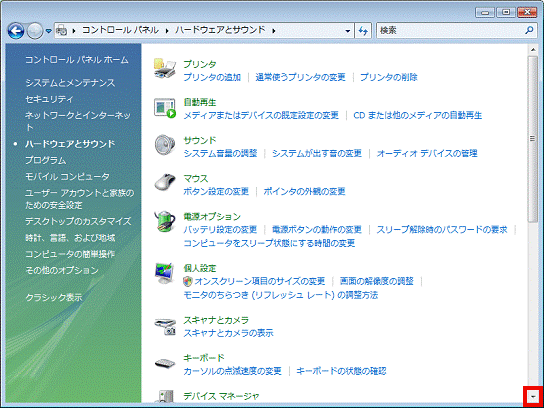Open the 電源オプション heading link

click(x=212, y=216)
